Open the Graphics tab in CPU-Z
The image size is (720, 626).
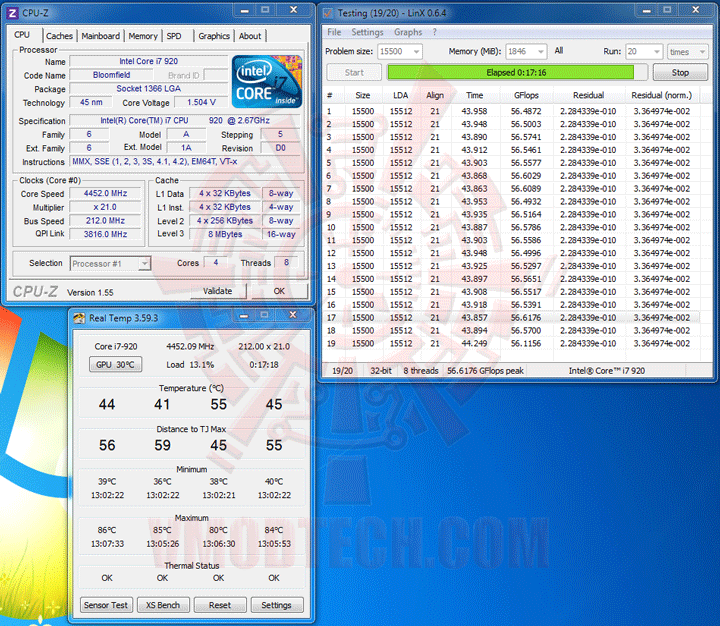pyautogui.click(x=214, y=36)
